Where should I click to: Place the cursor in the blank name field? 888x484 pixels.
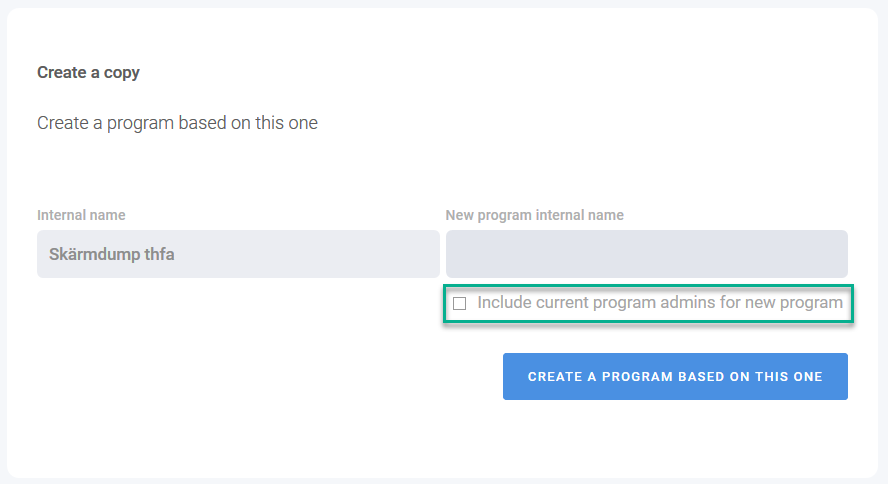pos(646,254)
